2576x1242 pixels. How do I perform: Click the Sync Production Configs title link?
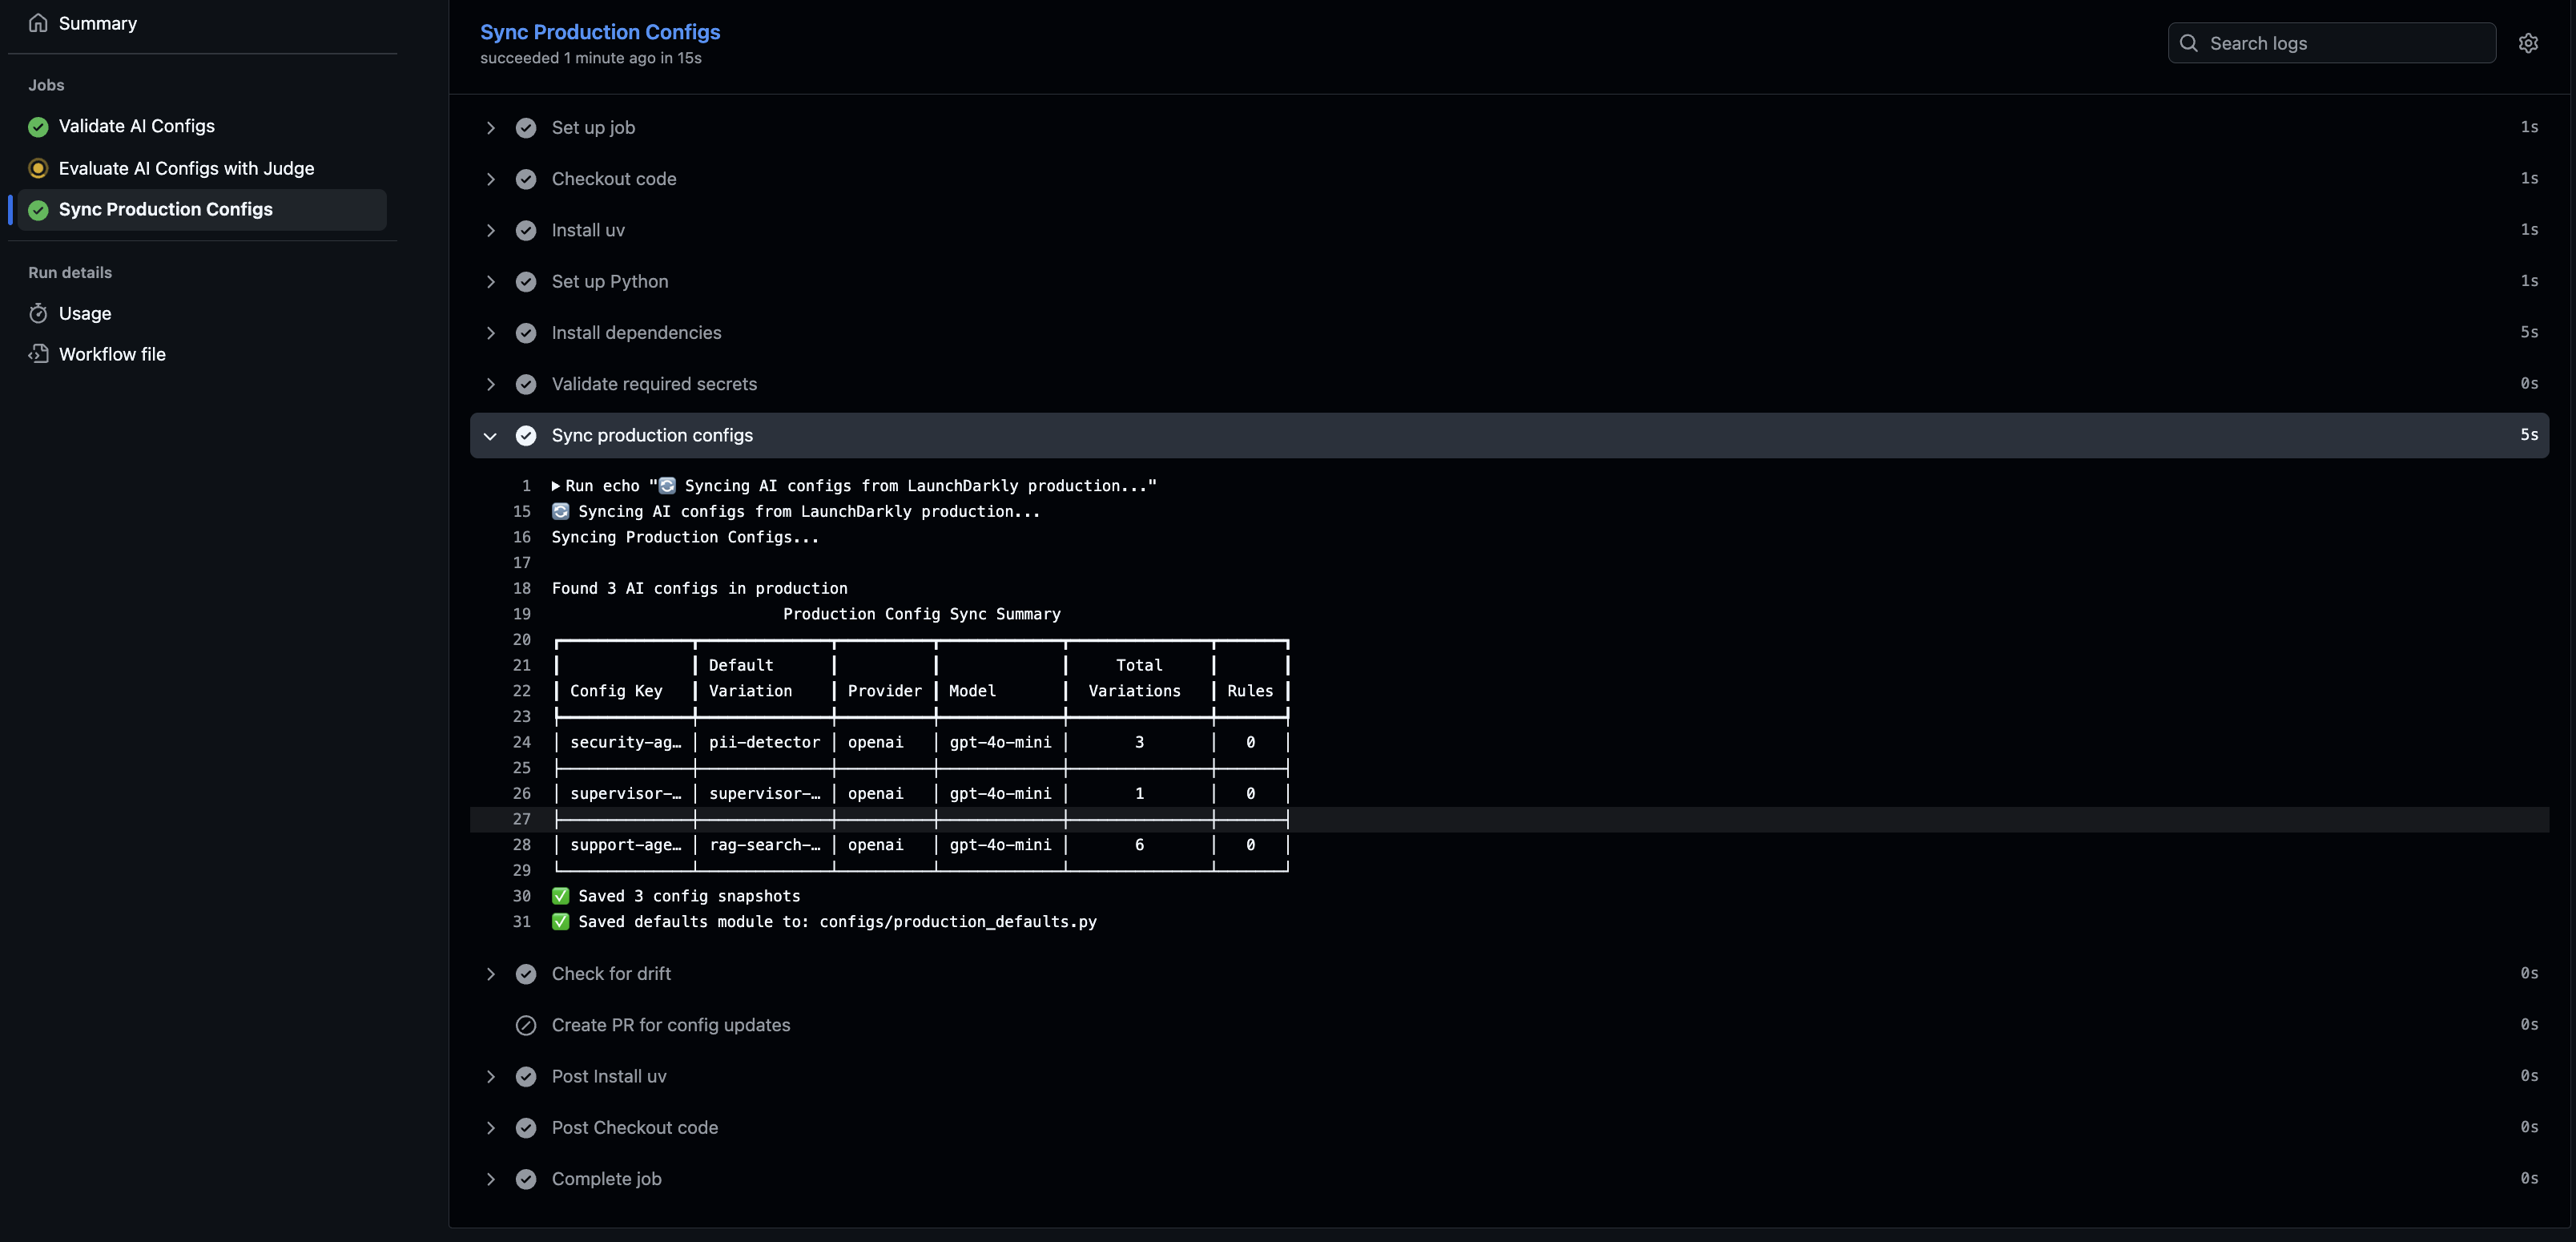point(599,31)
